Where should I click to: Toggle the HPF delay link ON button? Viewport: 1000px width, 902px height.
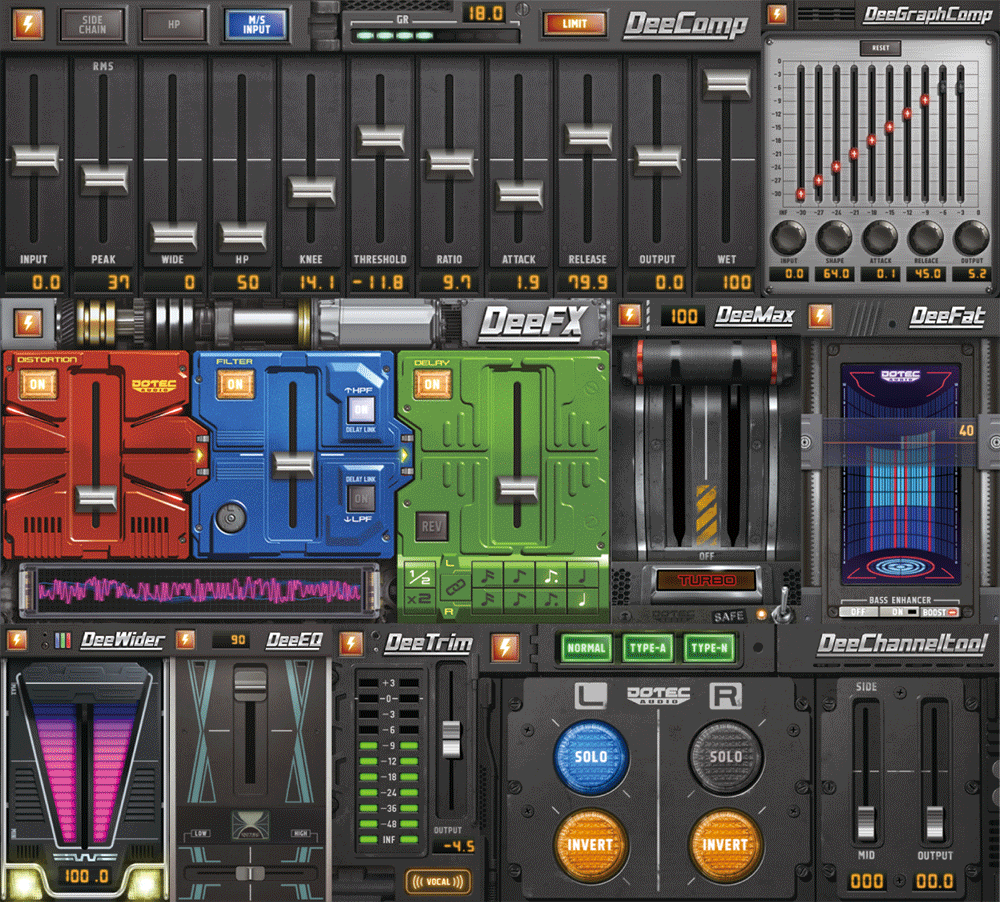coord(361,410)
